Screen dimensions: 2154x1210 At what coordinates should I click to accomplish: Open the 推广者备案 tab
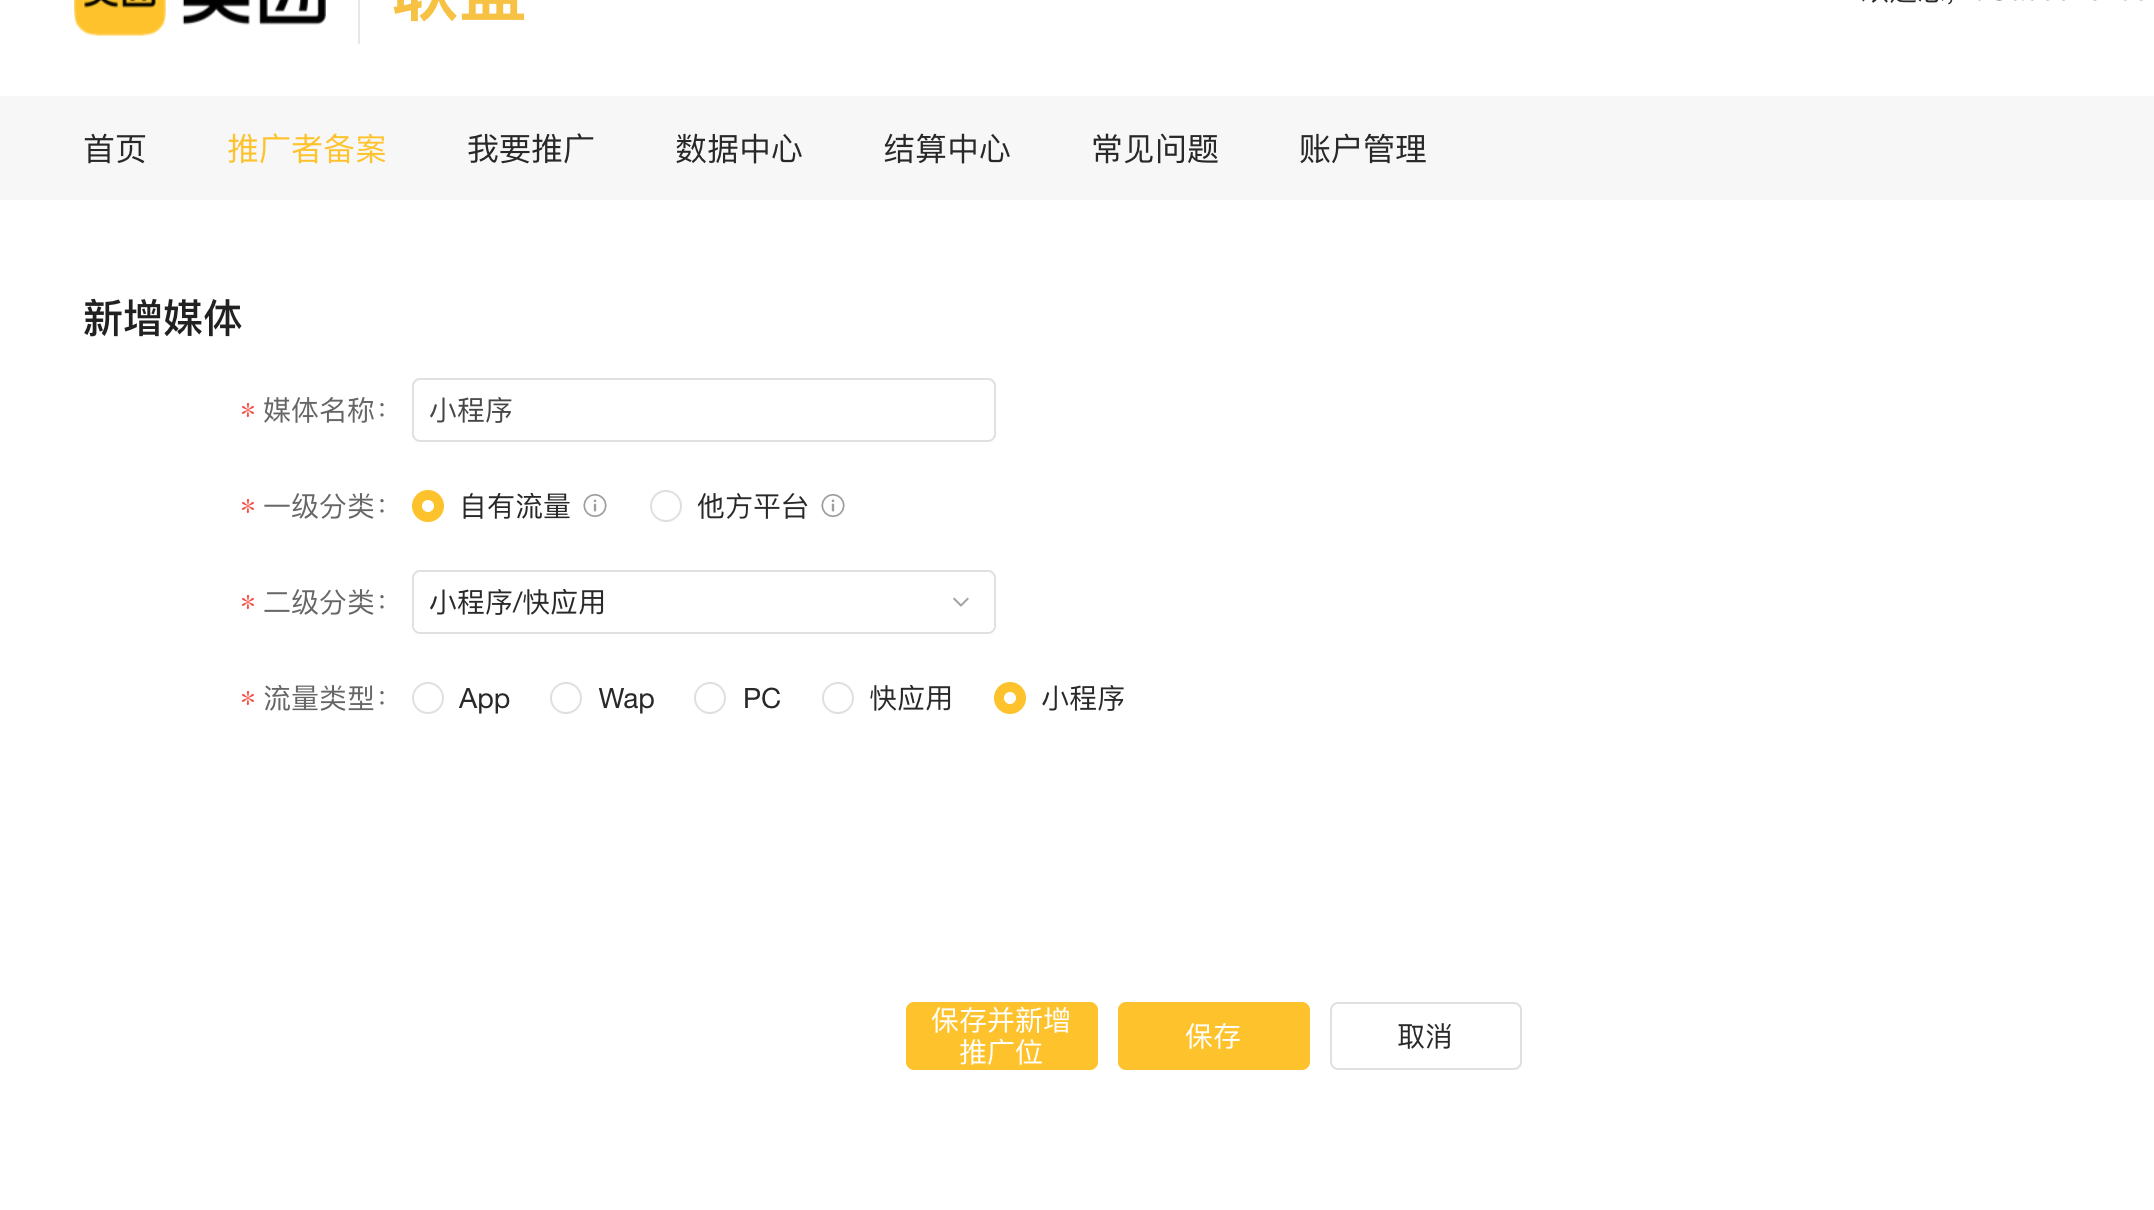coord(307,149)
